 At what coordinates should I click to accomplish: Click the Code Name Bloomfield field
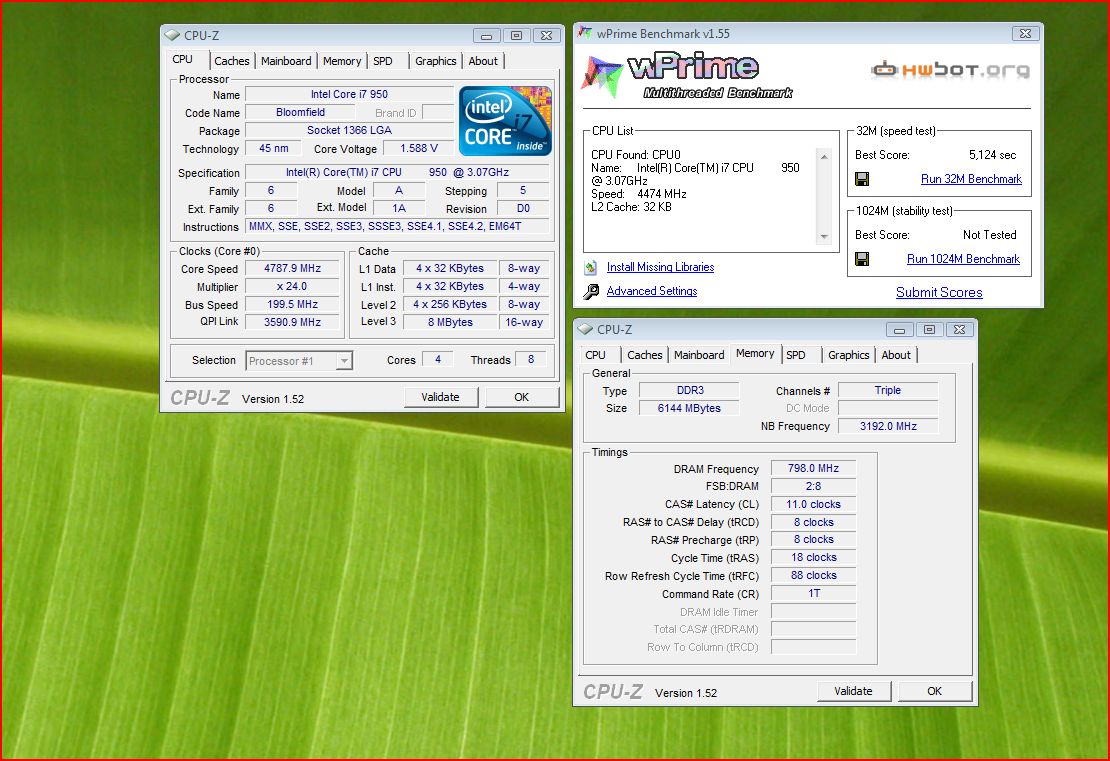300,113
